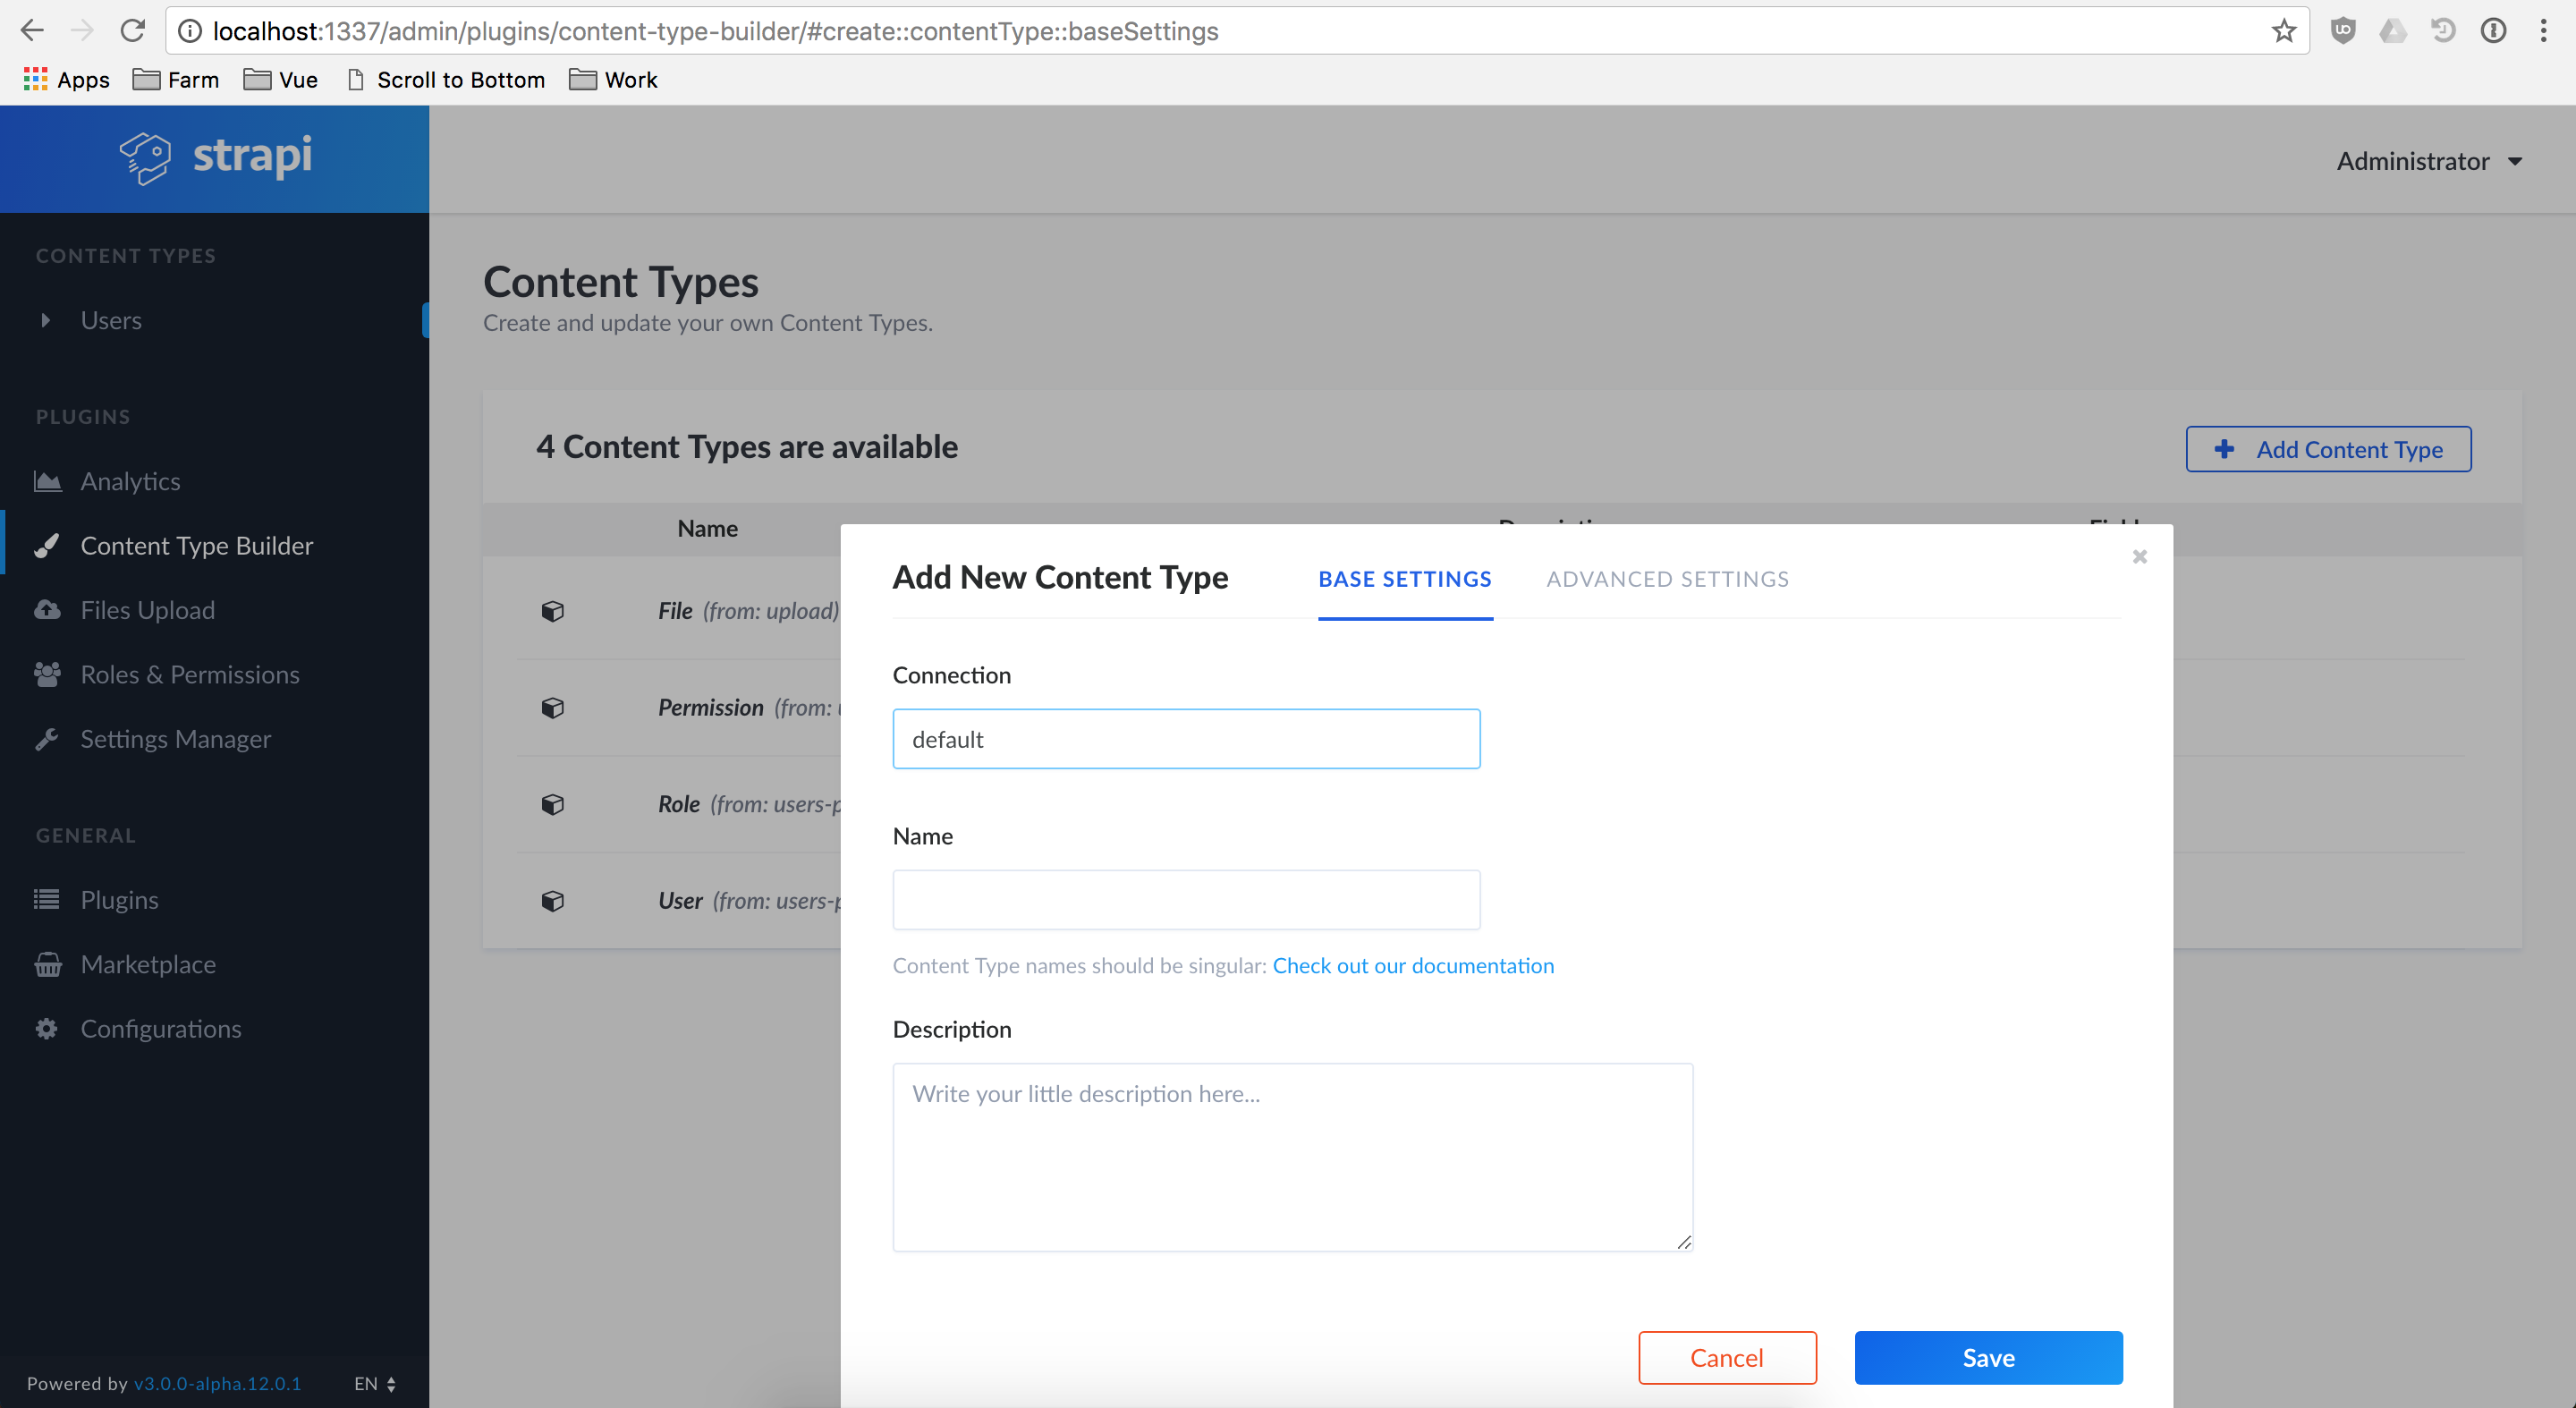Open Roles & Permissions settings

tap(190, 674)
